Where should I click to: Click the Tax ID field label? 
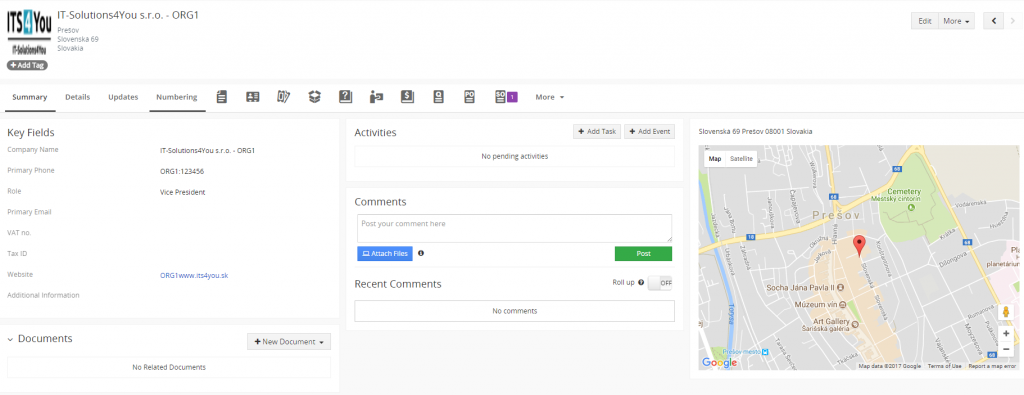16,253
